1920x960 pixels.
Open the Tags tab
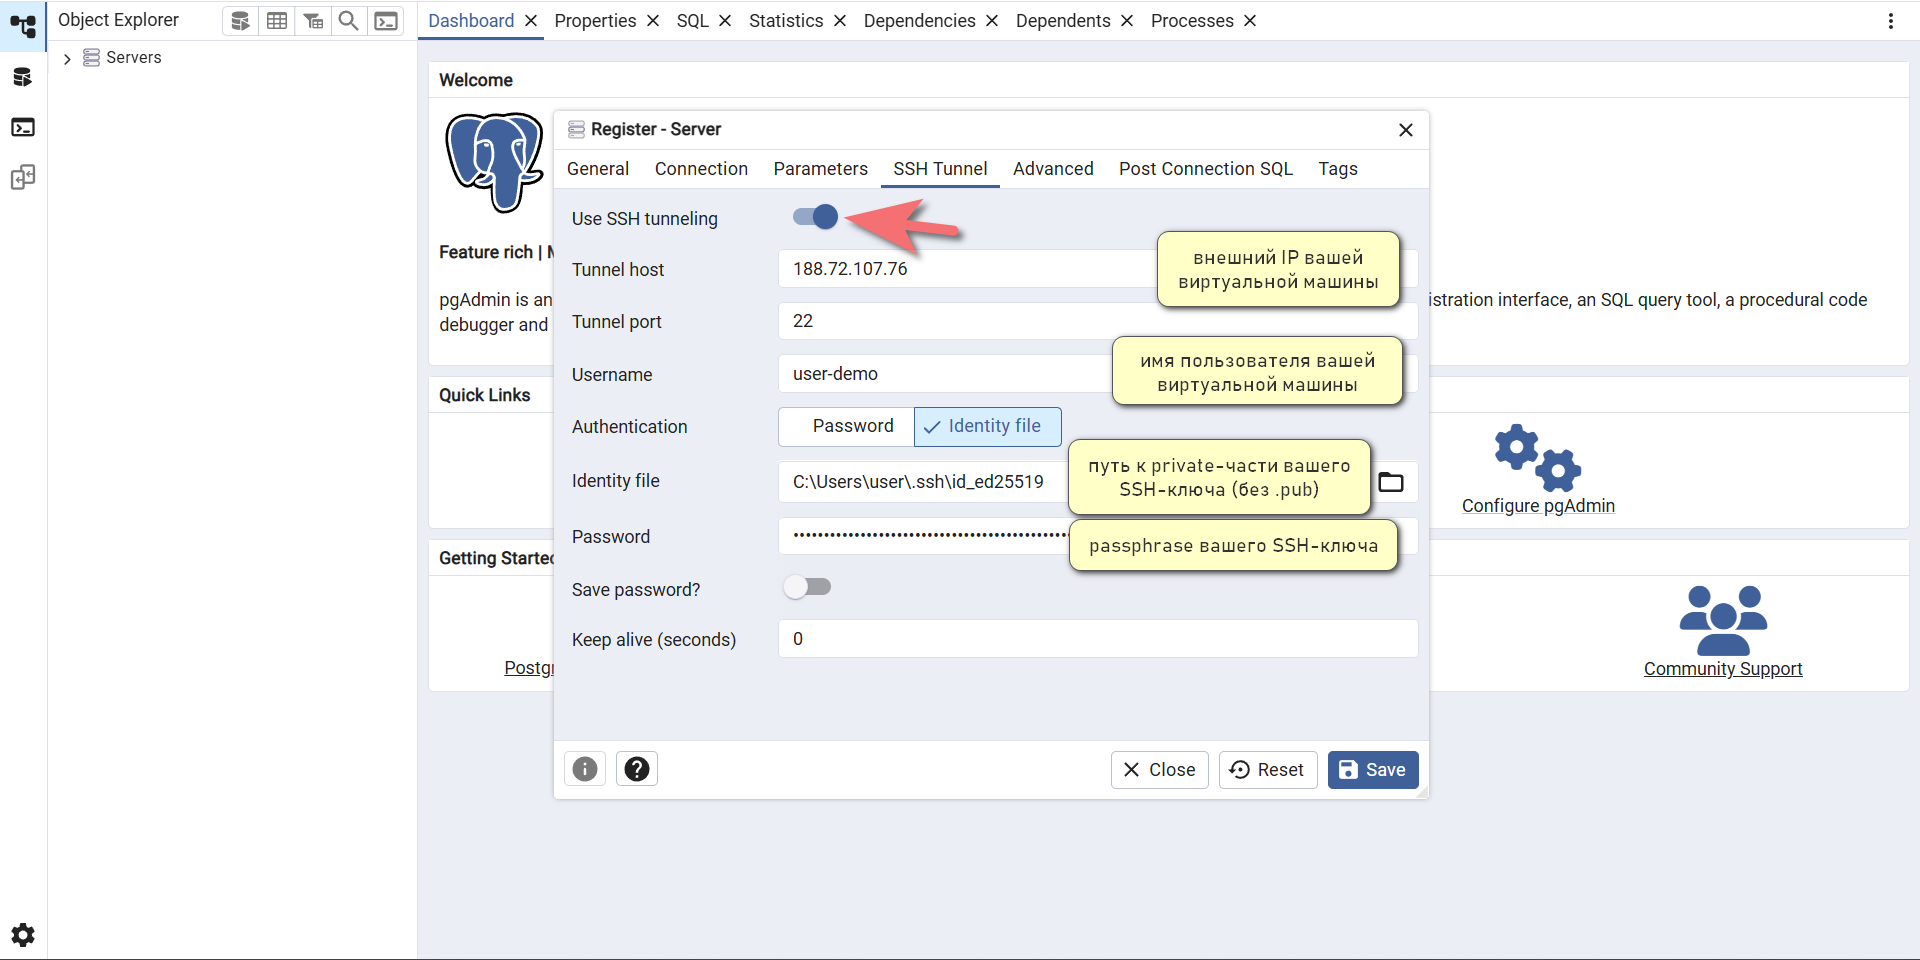tap(1338, 169)
